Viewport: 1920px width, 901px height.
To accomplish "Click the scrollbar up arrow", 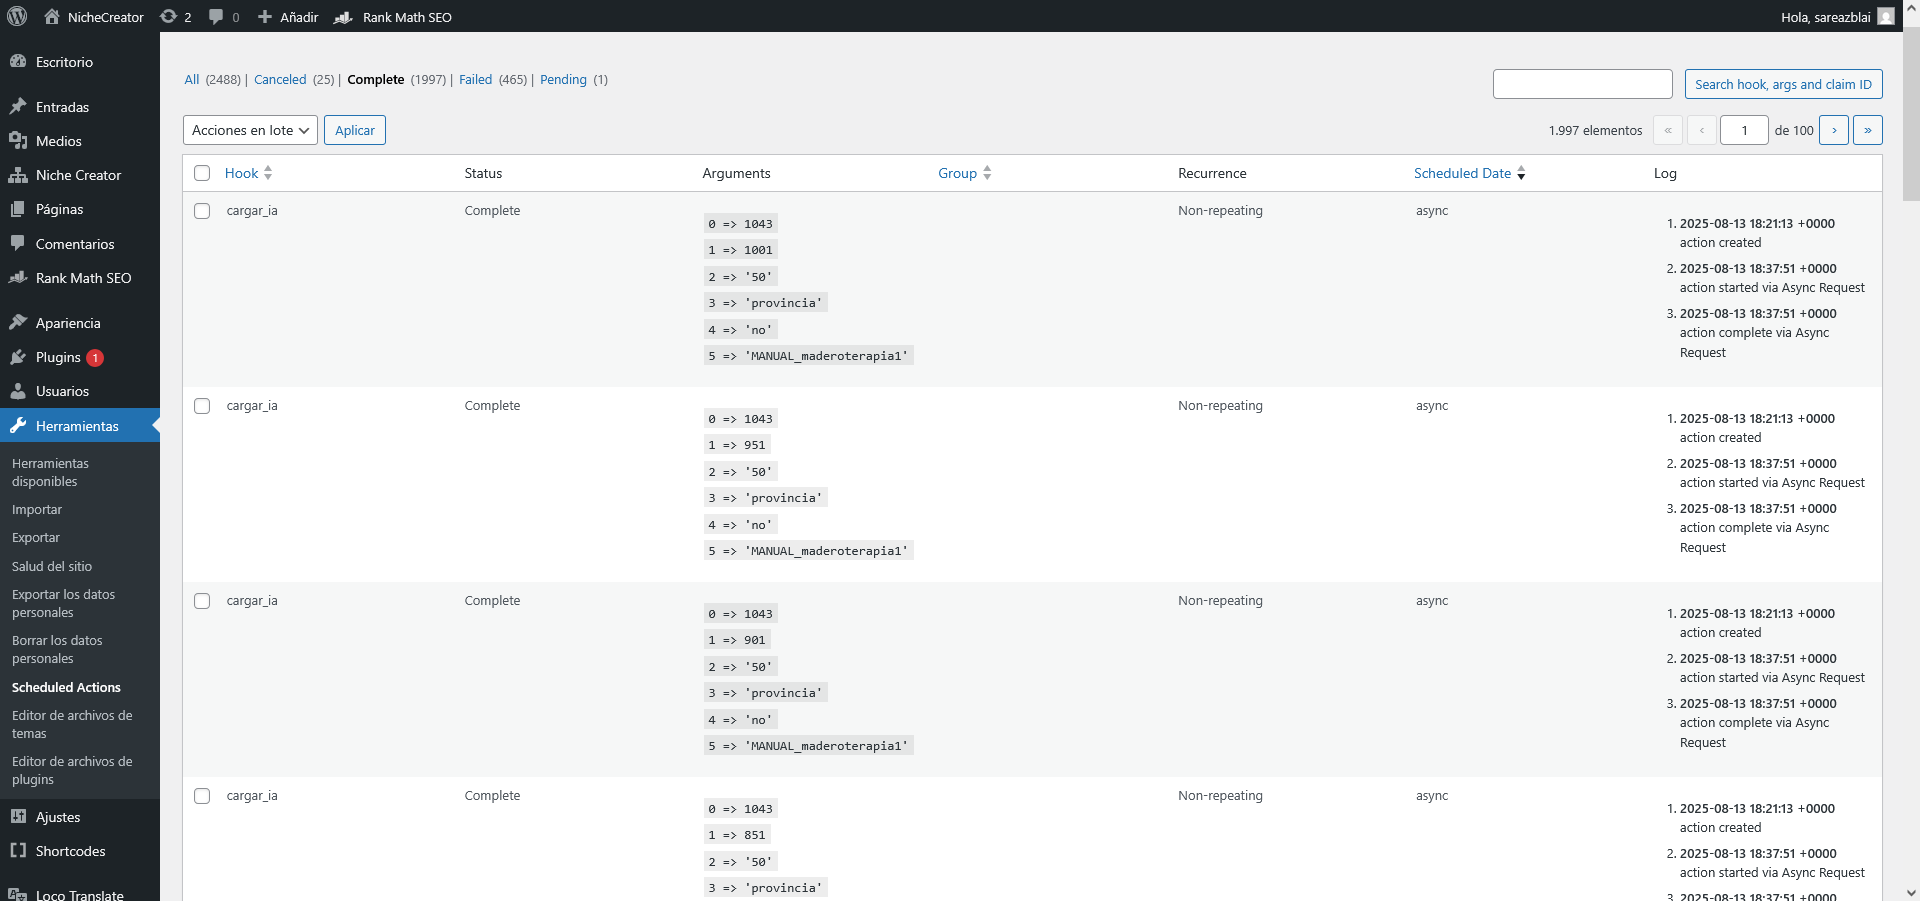I will [1911, 7].
